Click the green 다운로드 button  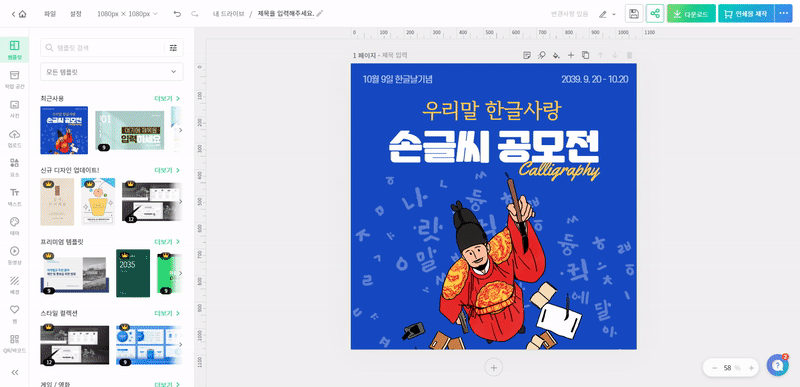pyautogui.click(x=691, y=14)
